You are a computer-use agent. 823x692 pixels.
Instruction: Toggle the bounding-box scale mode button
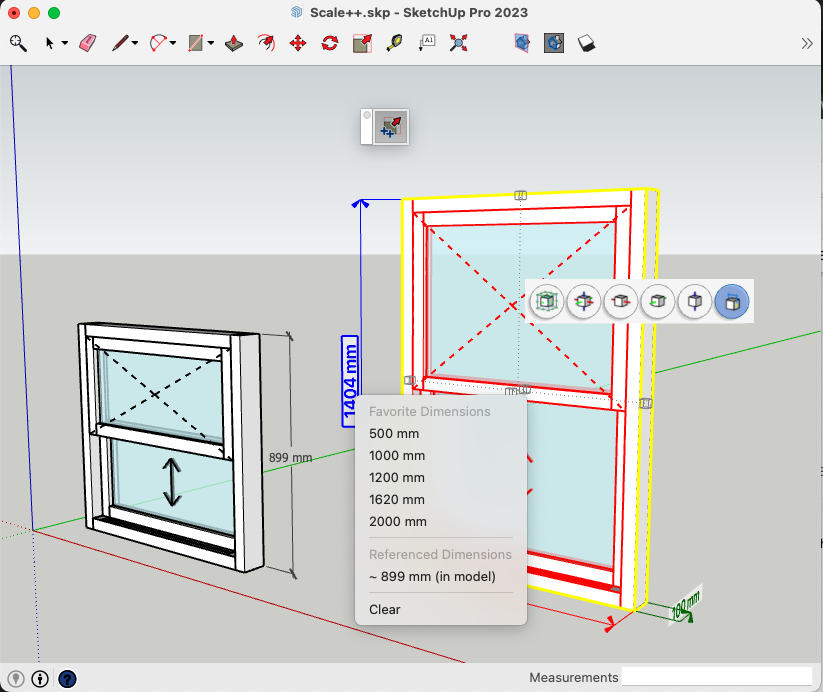546,301
